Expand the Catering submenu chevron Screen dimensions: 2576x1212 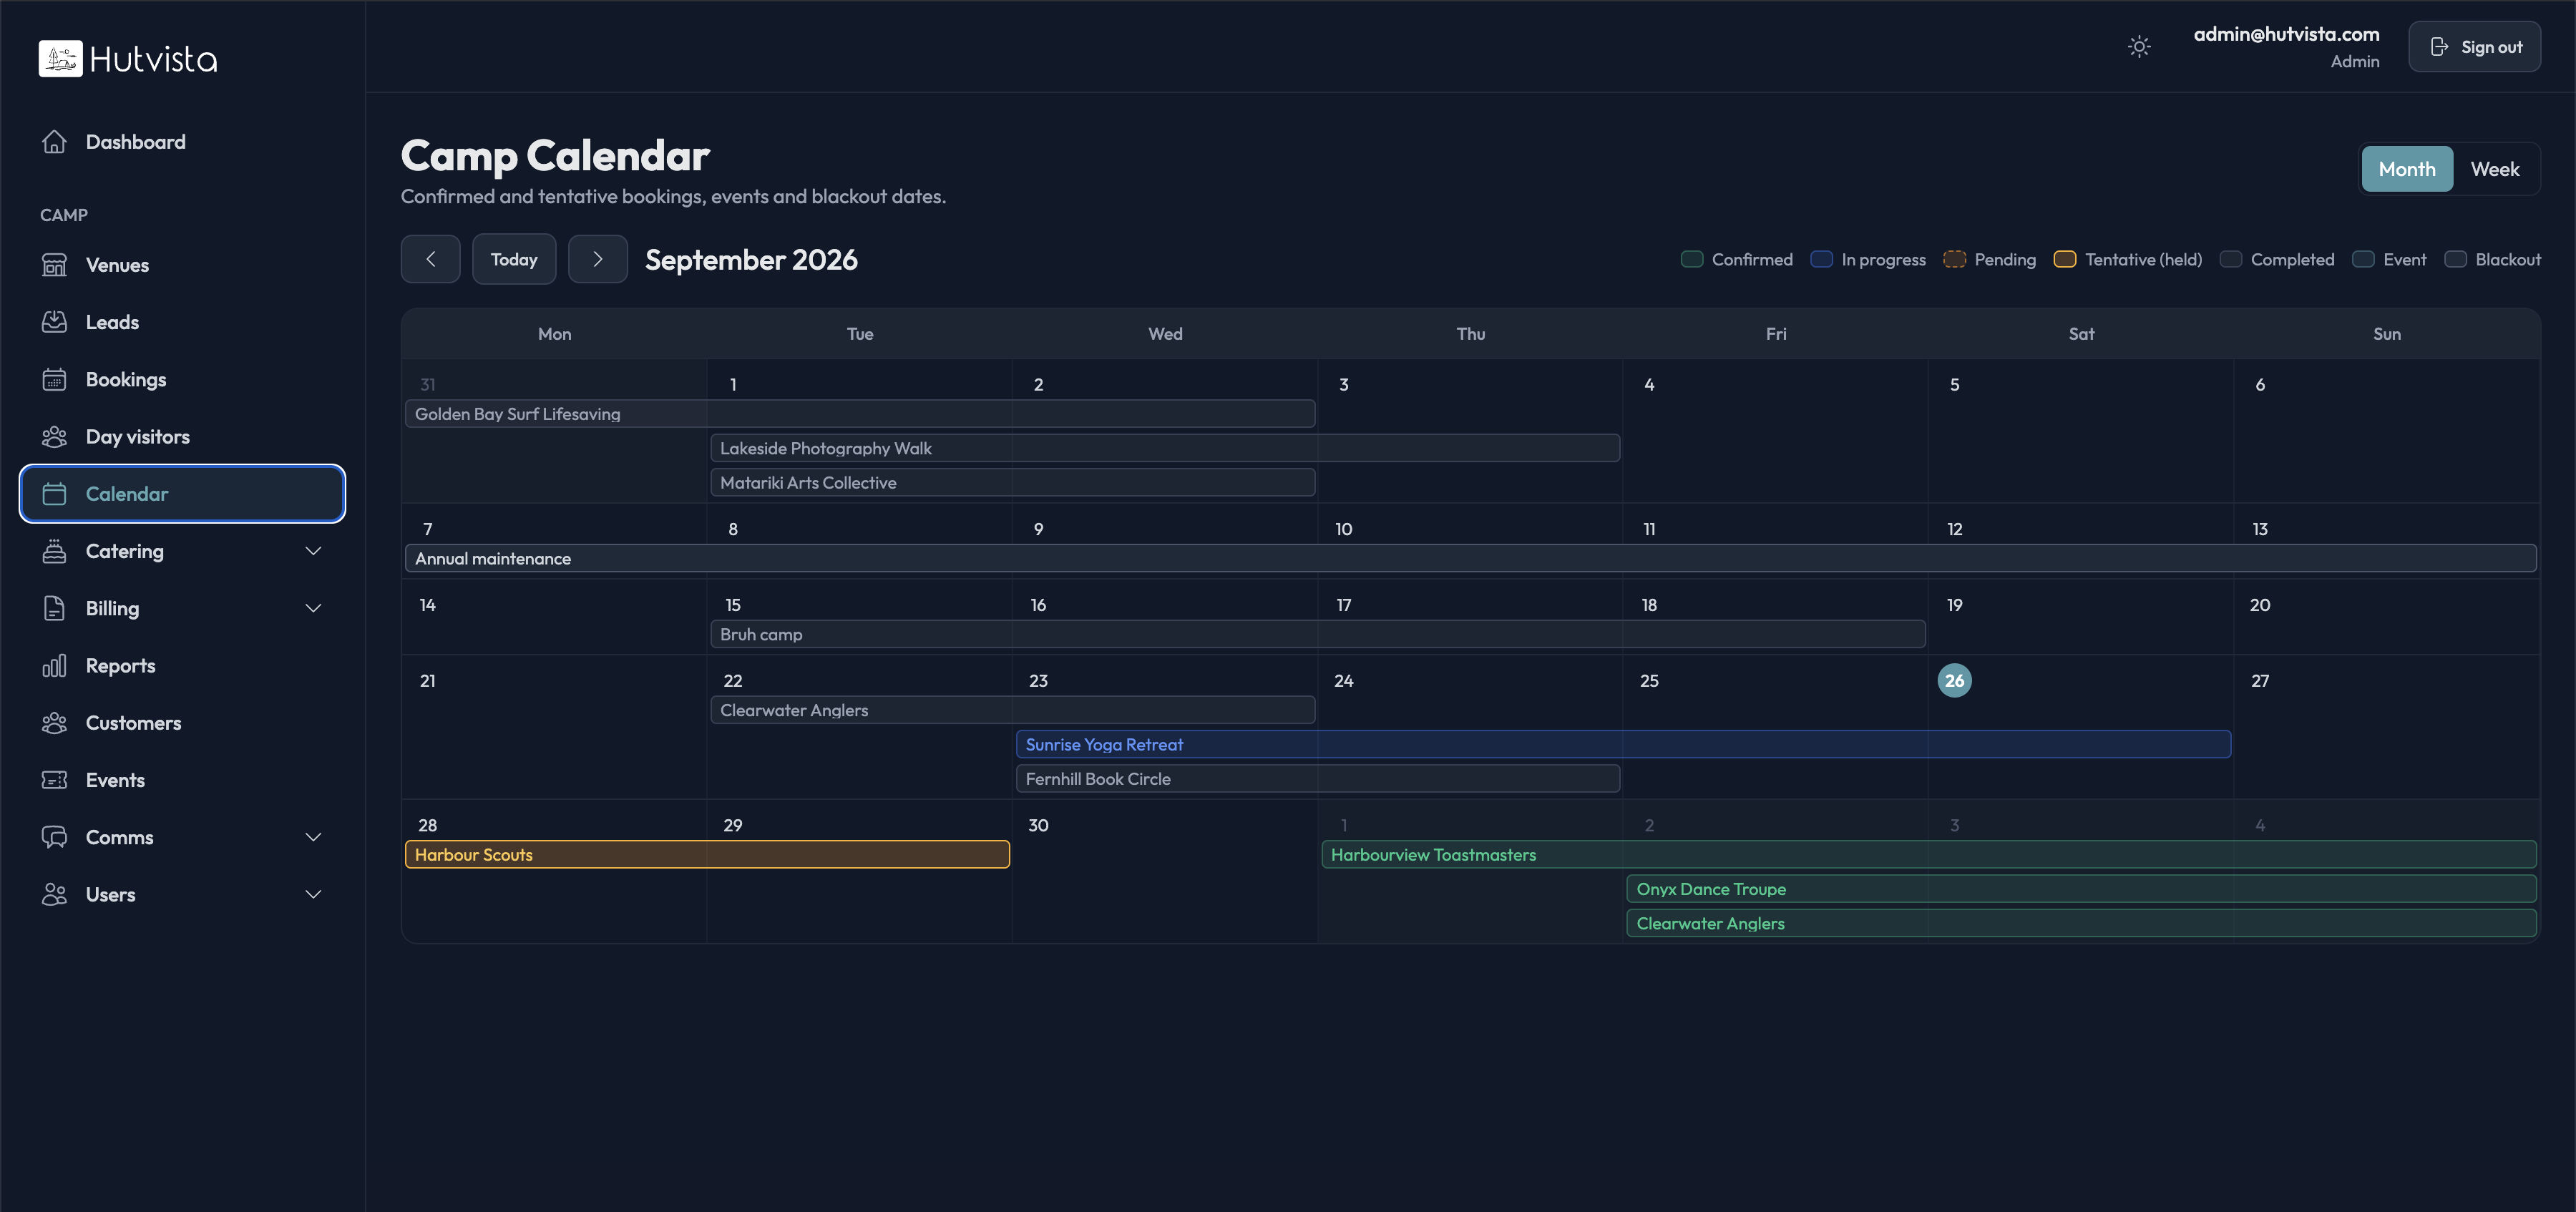[x=313, y=551]
